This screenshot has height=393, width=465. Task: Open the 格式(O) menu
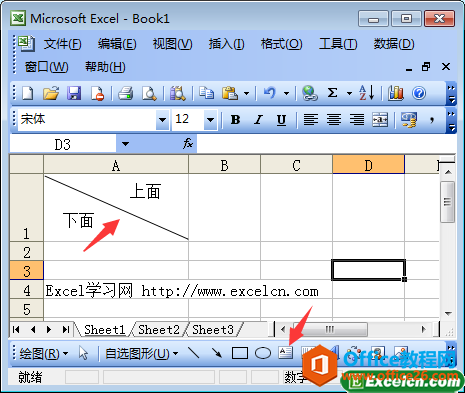281,44
